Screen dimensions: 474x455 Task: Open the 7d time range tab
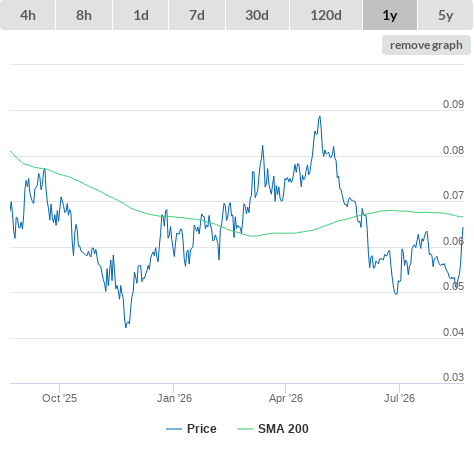197,15
